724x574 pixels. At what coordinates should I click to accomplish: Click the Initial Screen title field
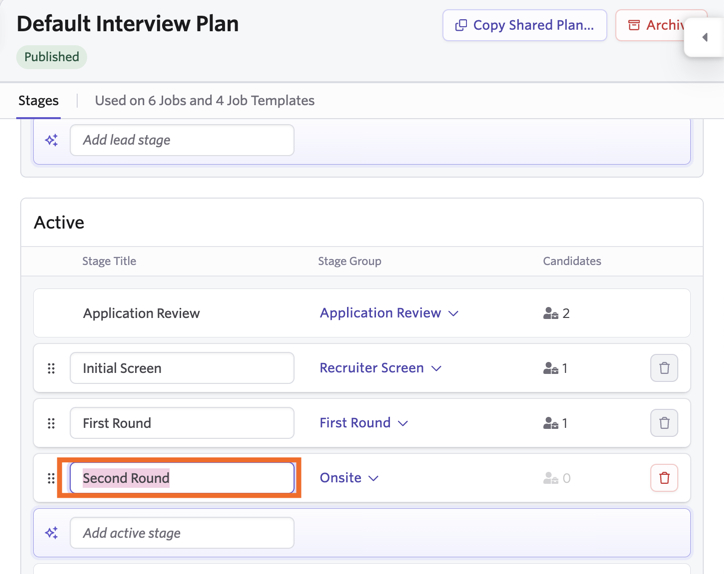point(182,368)
